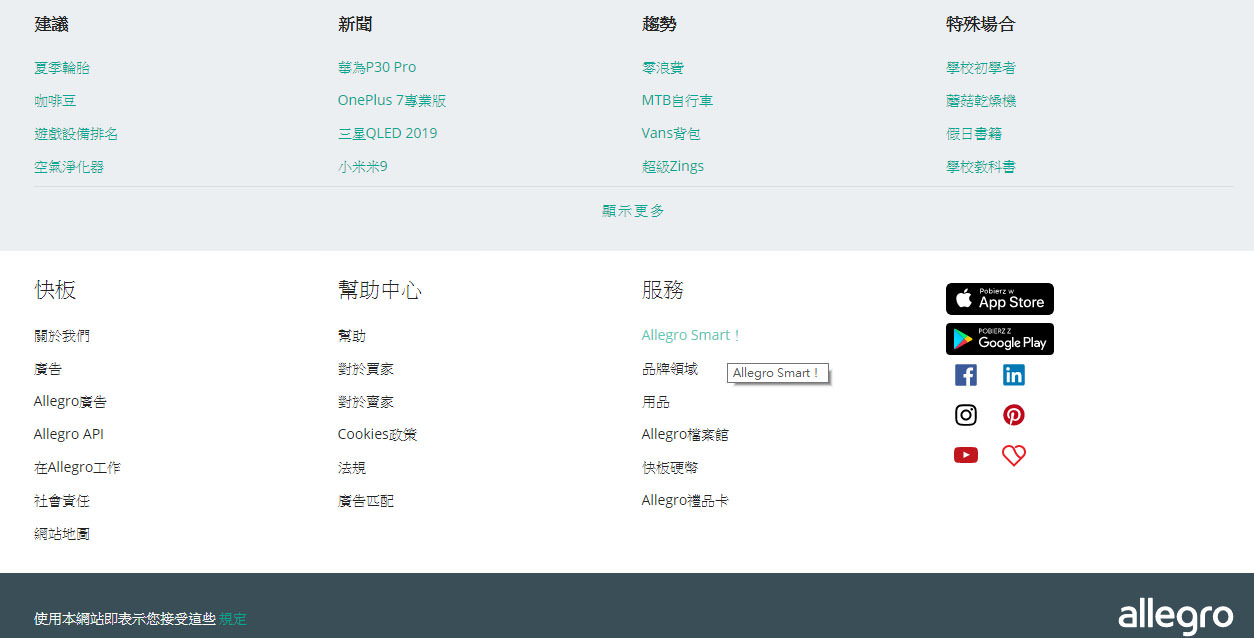Select the 遊戲設備排名 link
This screenshot has height=638, width=1254.
coord(76,134)
